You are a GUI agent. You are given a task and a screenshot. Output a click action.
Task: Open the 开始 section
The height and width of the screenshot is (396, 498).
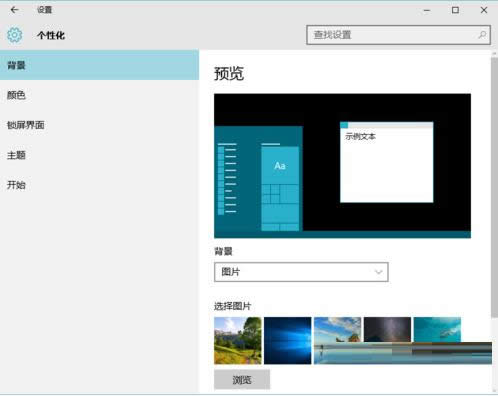pos(99,185)
